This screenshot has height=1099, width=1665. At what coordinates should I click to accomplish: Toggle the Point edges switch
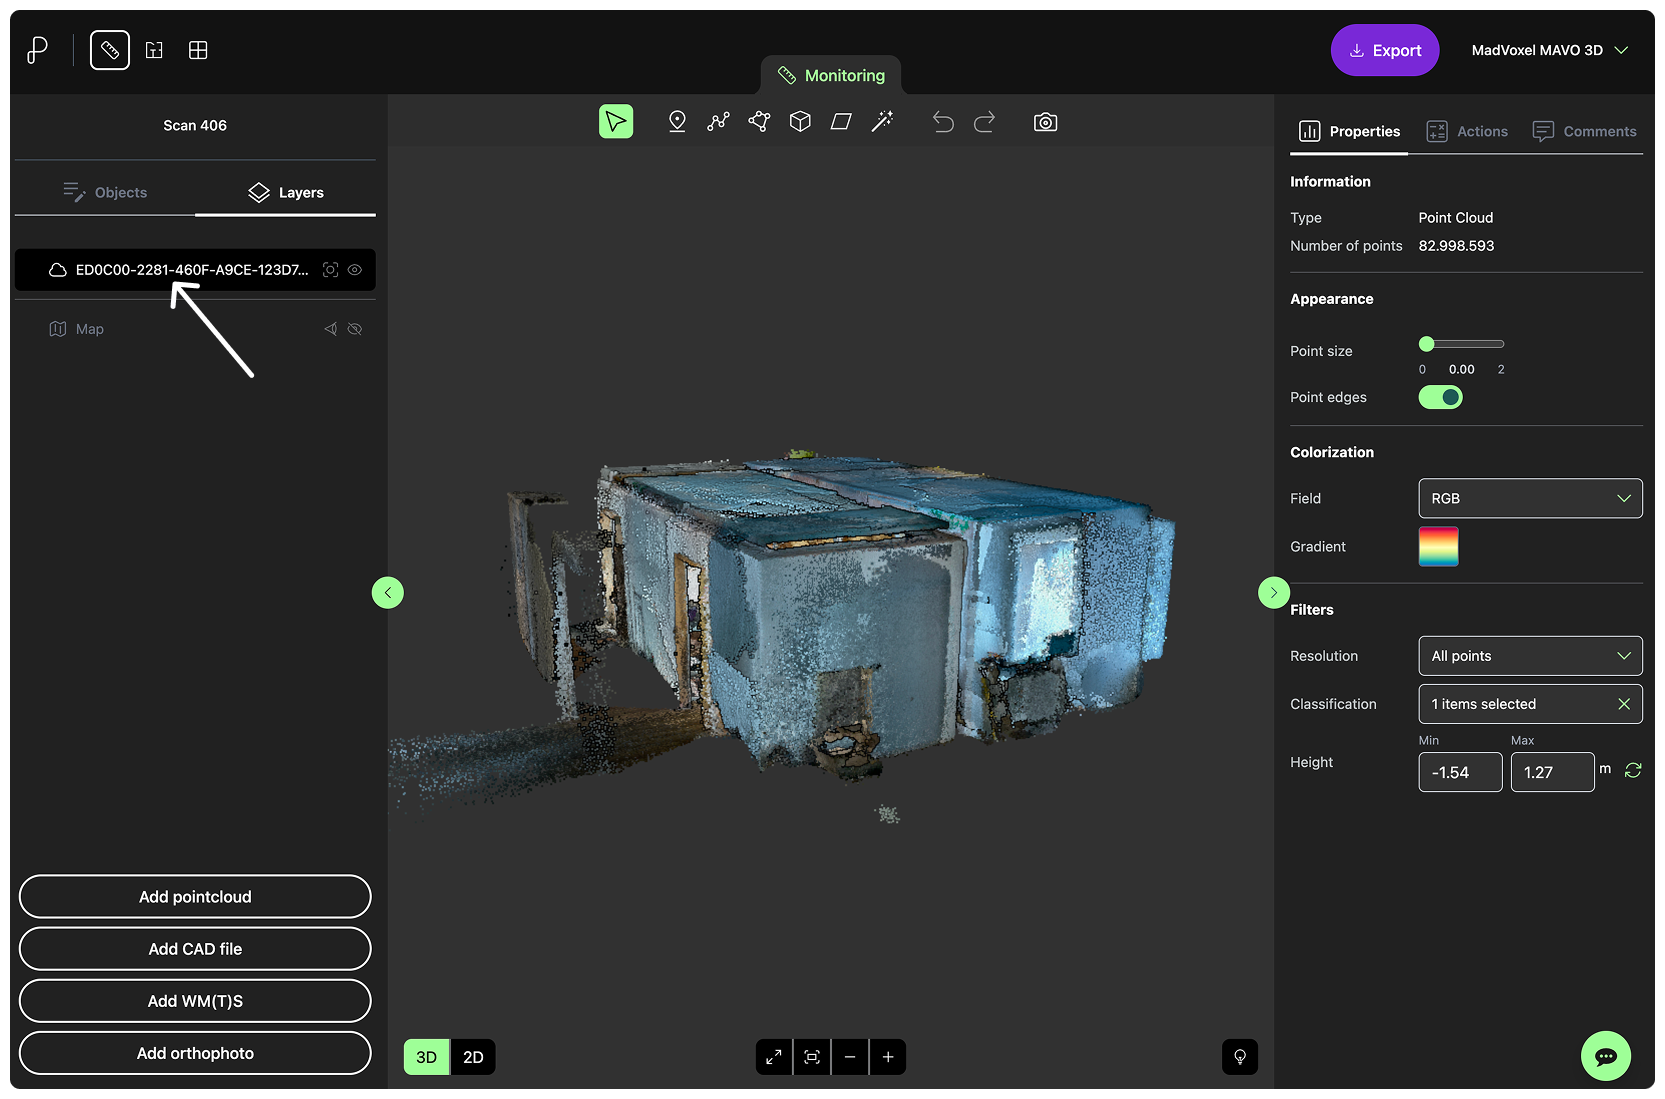[1440, 397]
